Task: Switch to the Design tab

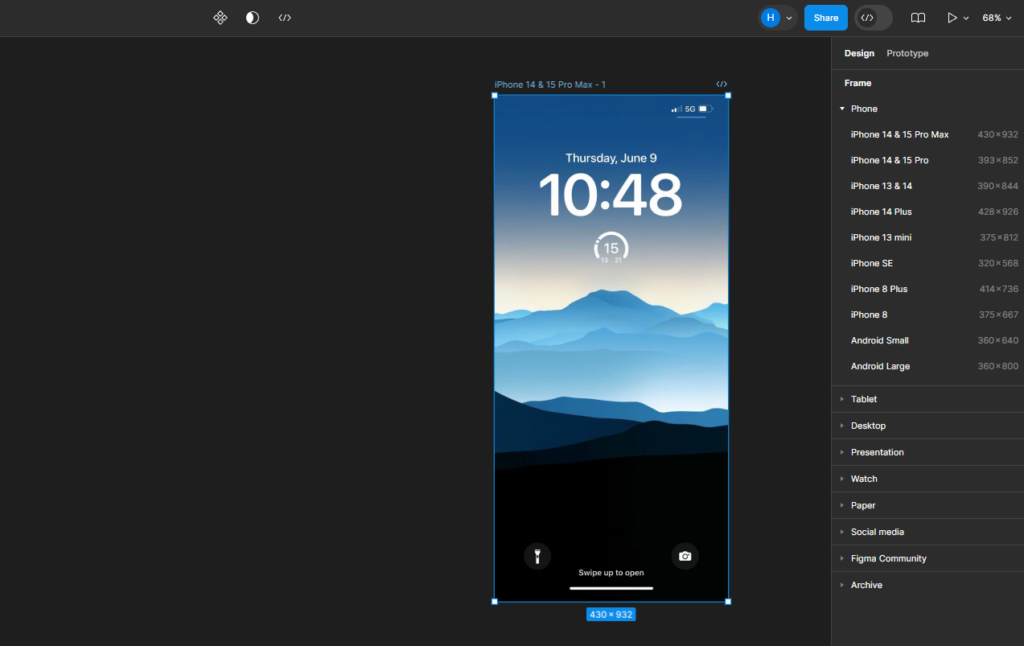Action: [x=859, y=54]
